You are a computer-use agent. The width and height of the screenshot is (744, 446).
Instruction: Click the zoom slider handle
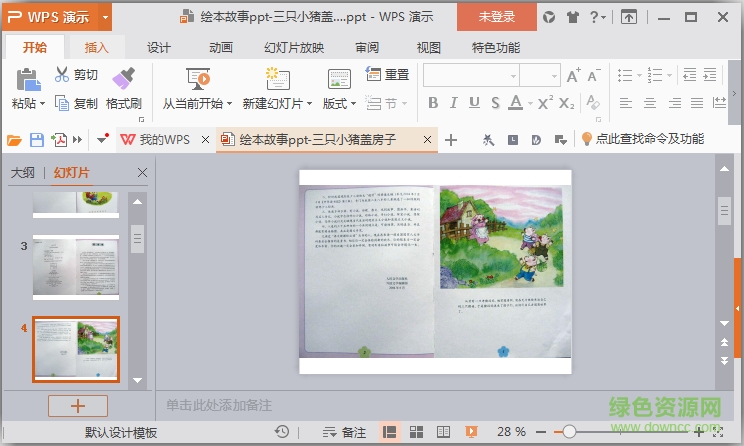point(569,432)
